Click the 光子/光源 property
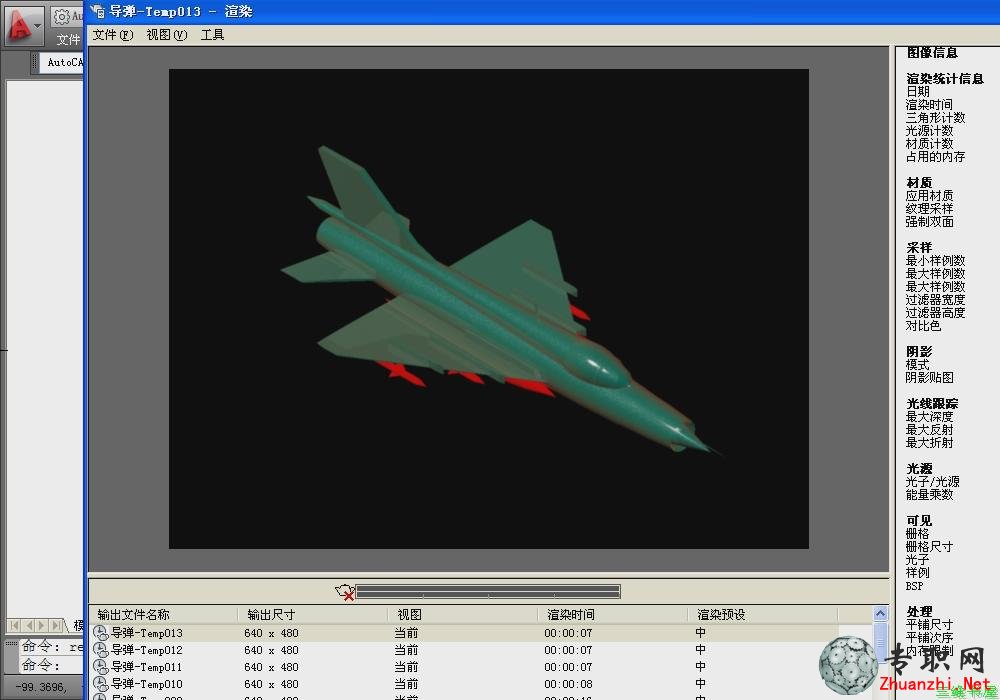Screen dimensions: 1000x700 coord(932,481)
